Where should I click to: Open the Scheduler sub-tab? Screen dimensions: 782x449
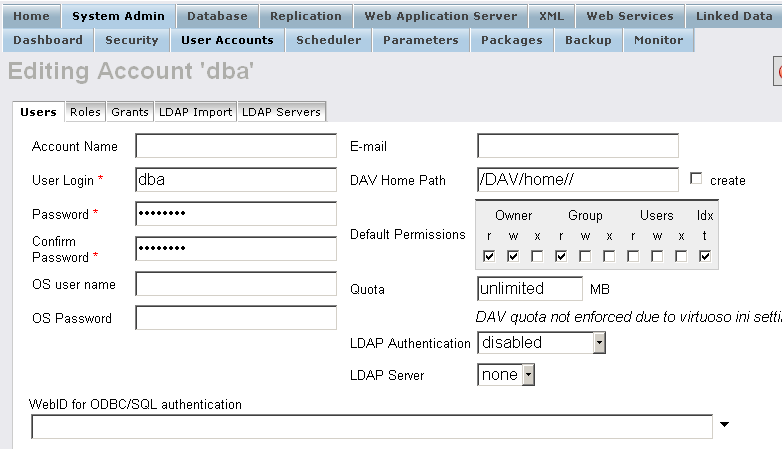click(329, 40)
